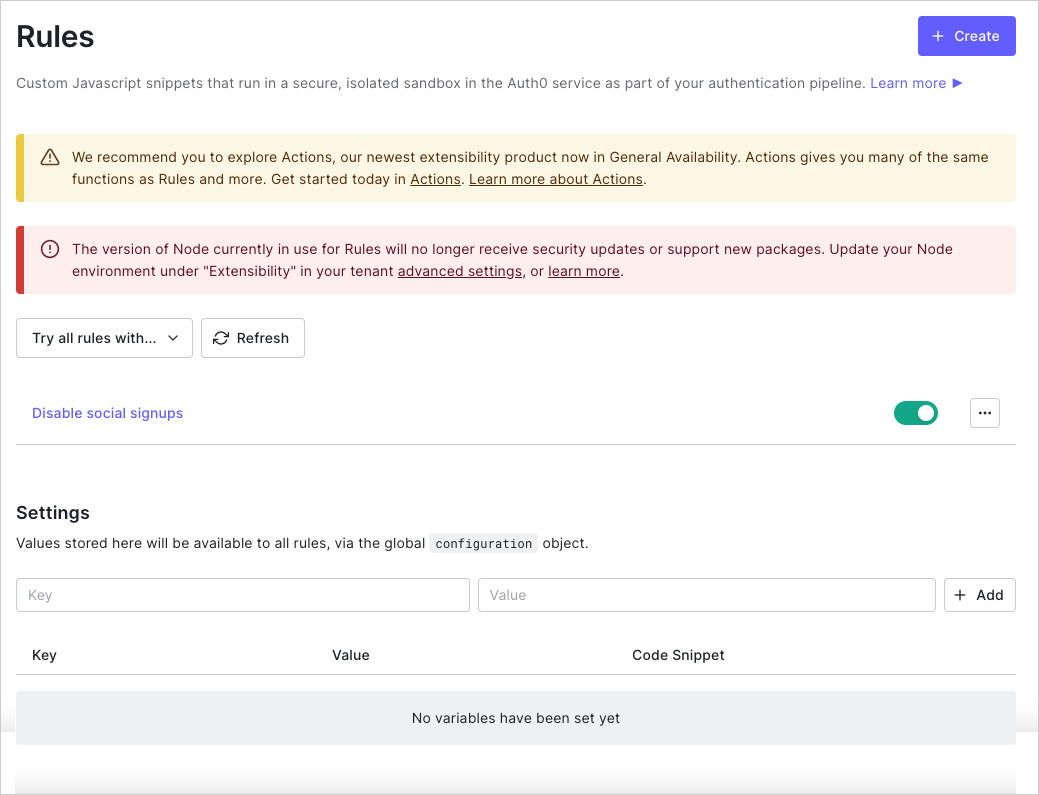
Task: Click the page scrollbar on the right
Action: click(x=1031, y=400)
